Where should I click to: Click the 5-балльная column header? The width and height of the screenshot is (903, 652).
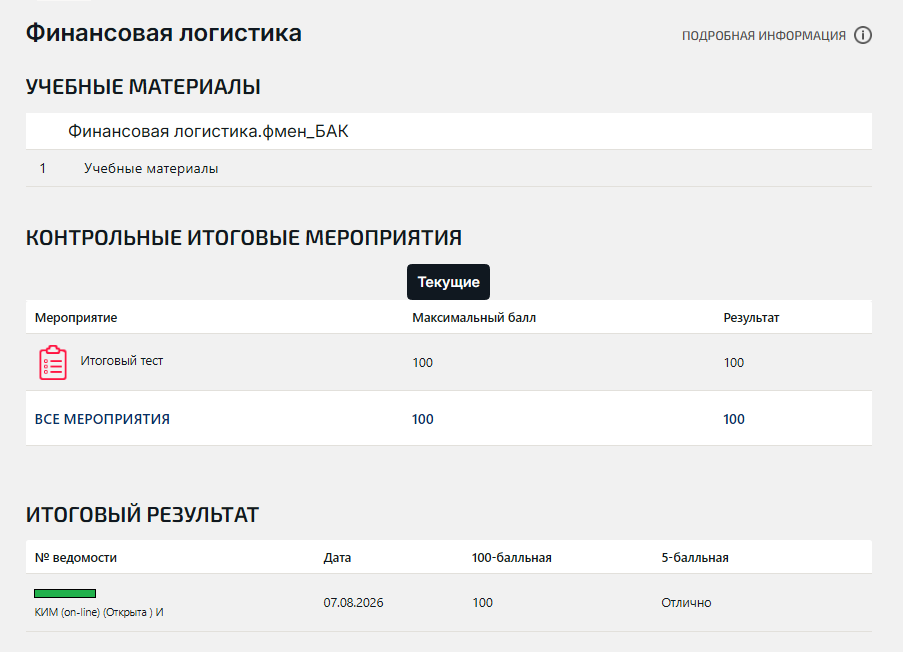coord(695,558)
